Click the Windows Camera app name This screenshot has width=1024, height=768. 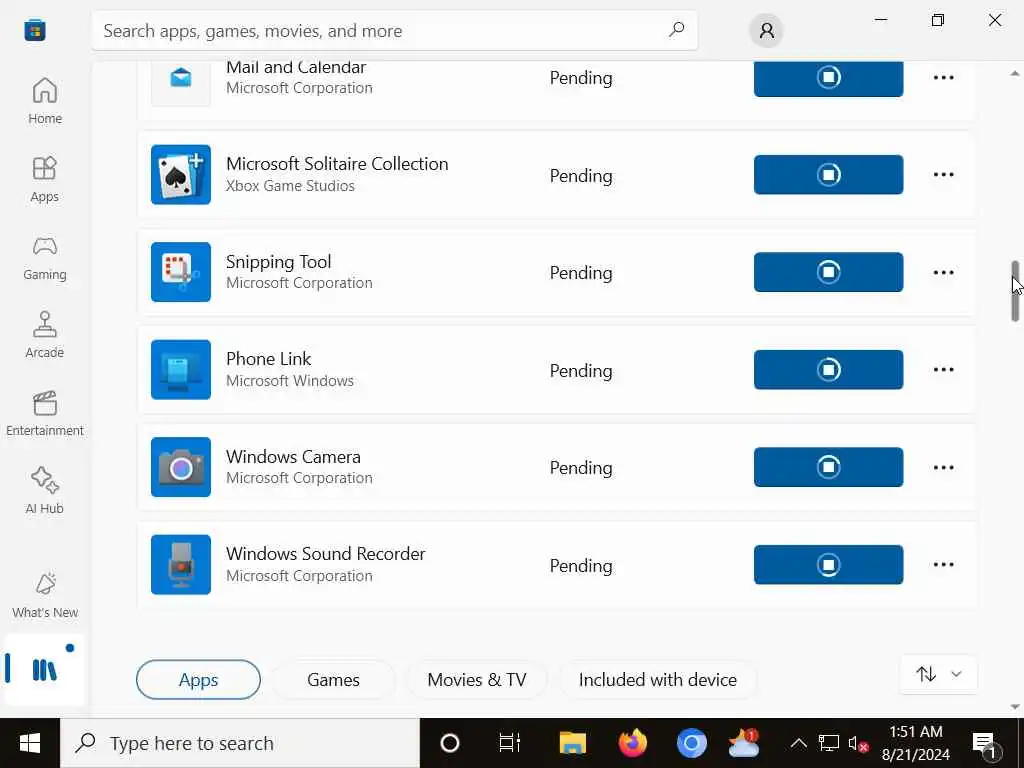coord(293,456)
